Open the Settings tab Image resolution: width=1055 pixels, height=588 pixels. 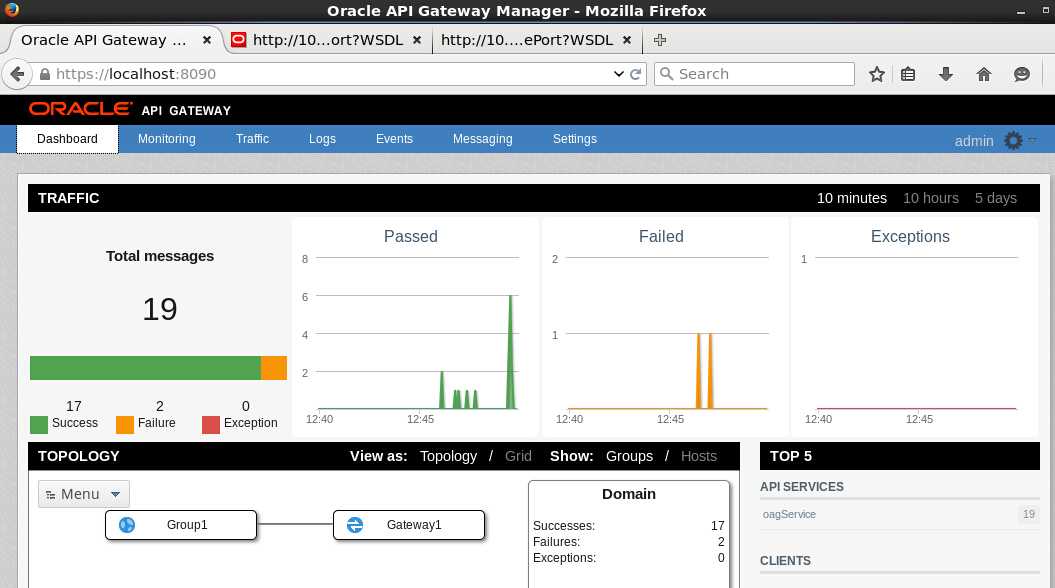pyautogui.click(x=575, y=139)
